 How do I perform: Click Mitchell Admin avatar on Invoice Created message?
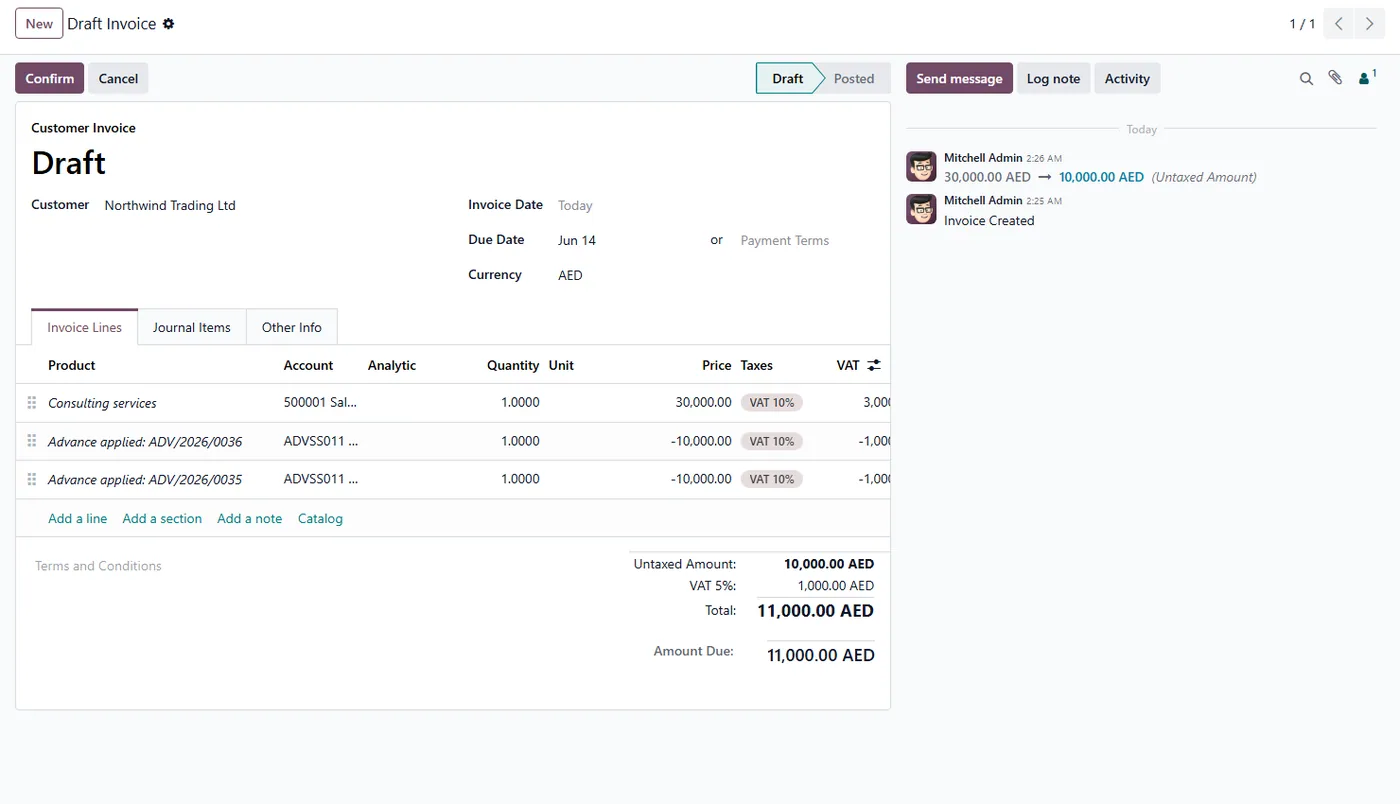[x=921, y=209]
